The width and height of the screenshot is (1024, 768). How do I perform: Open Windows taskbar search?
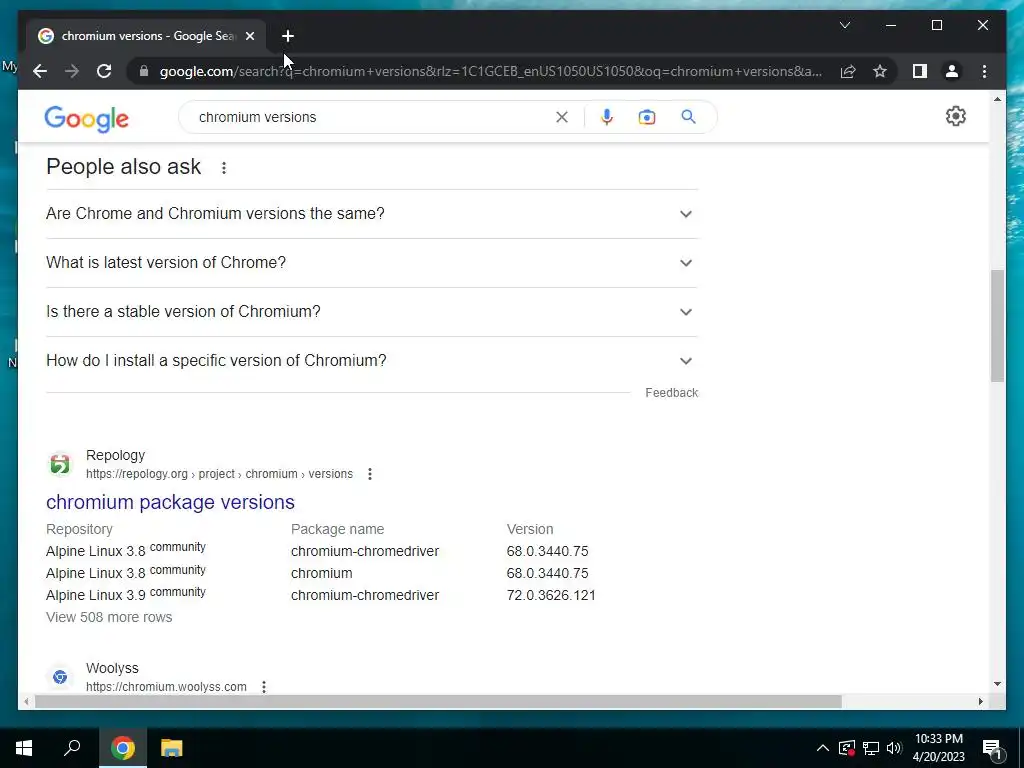(x=72, y=748)
